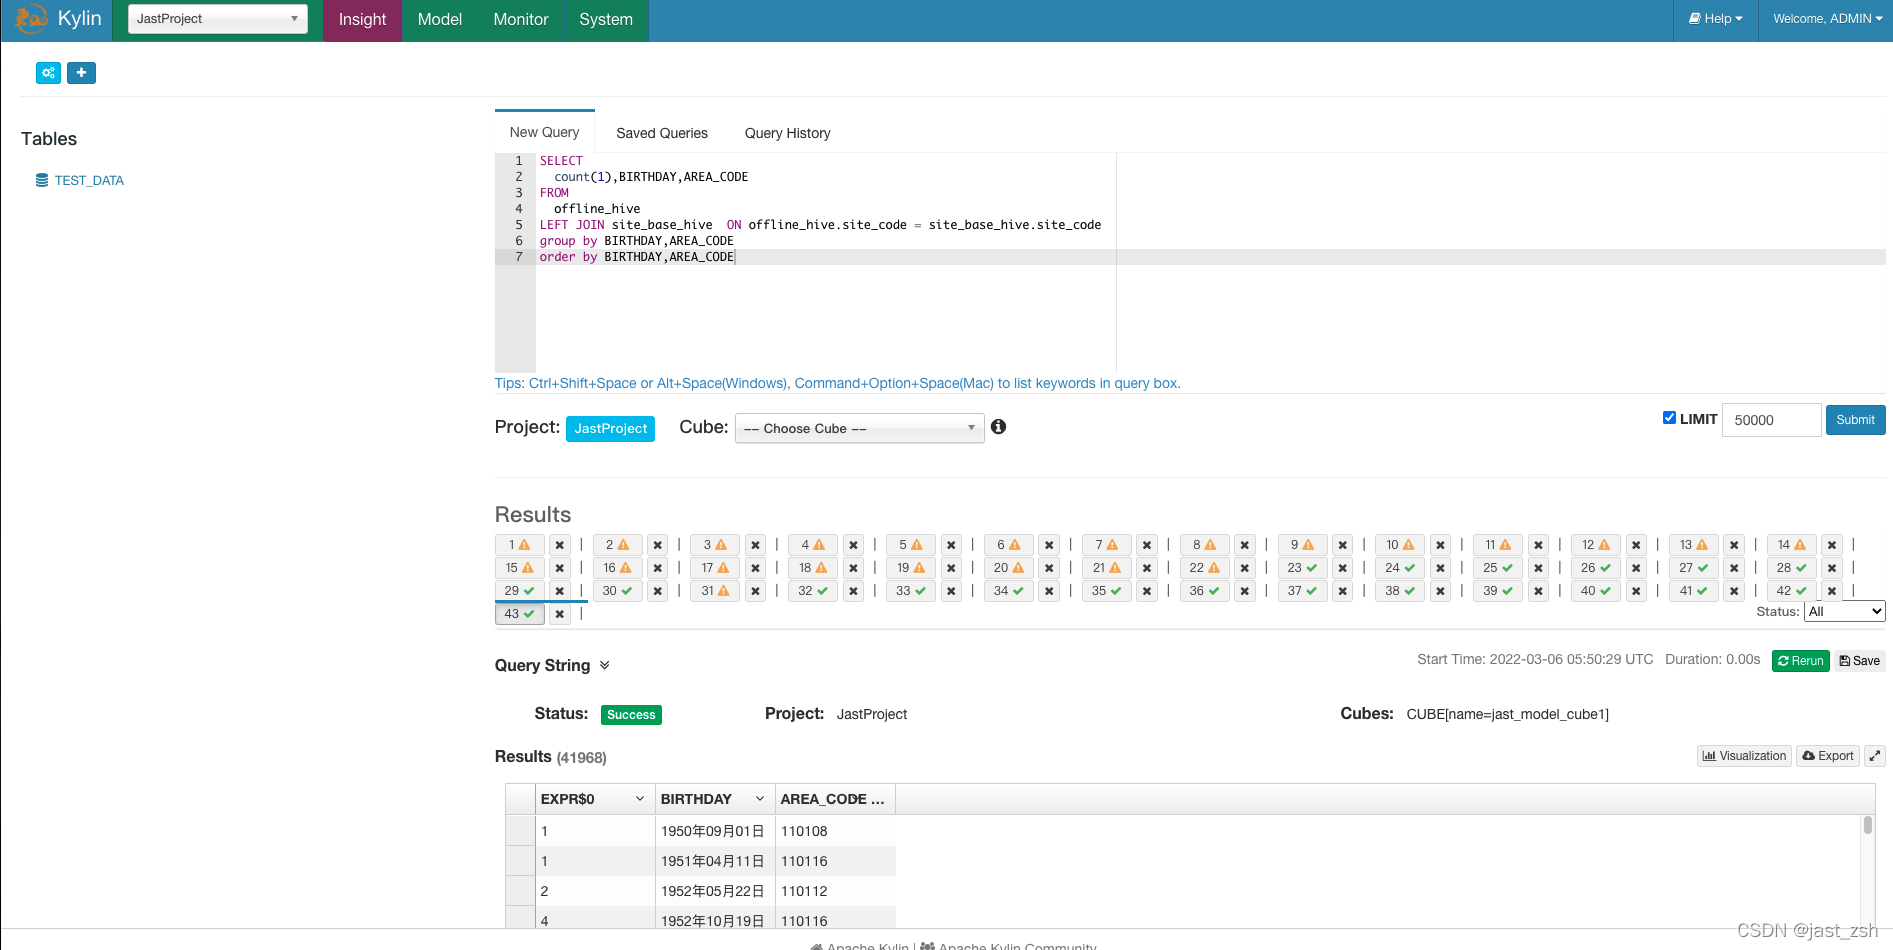Click the AREA_CODE column header
1893x950 pixels.
click(x=834, y=799)
